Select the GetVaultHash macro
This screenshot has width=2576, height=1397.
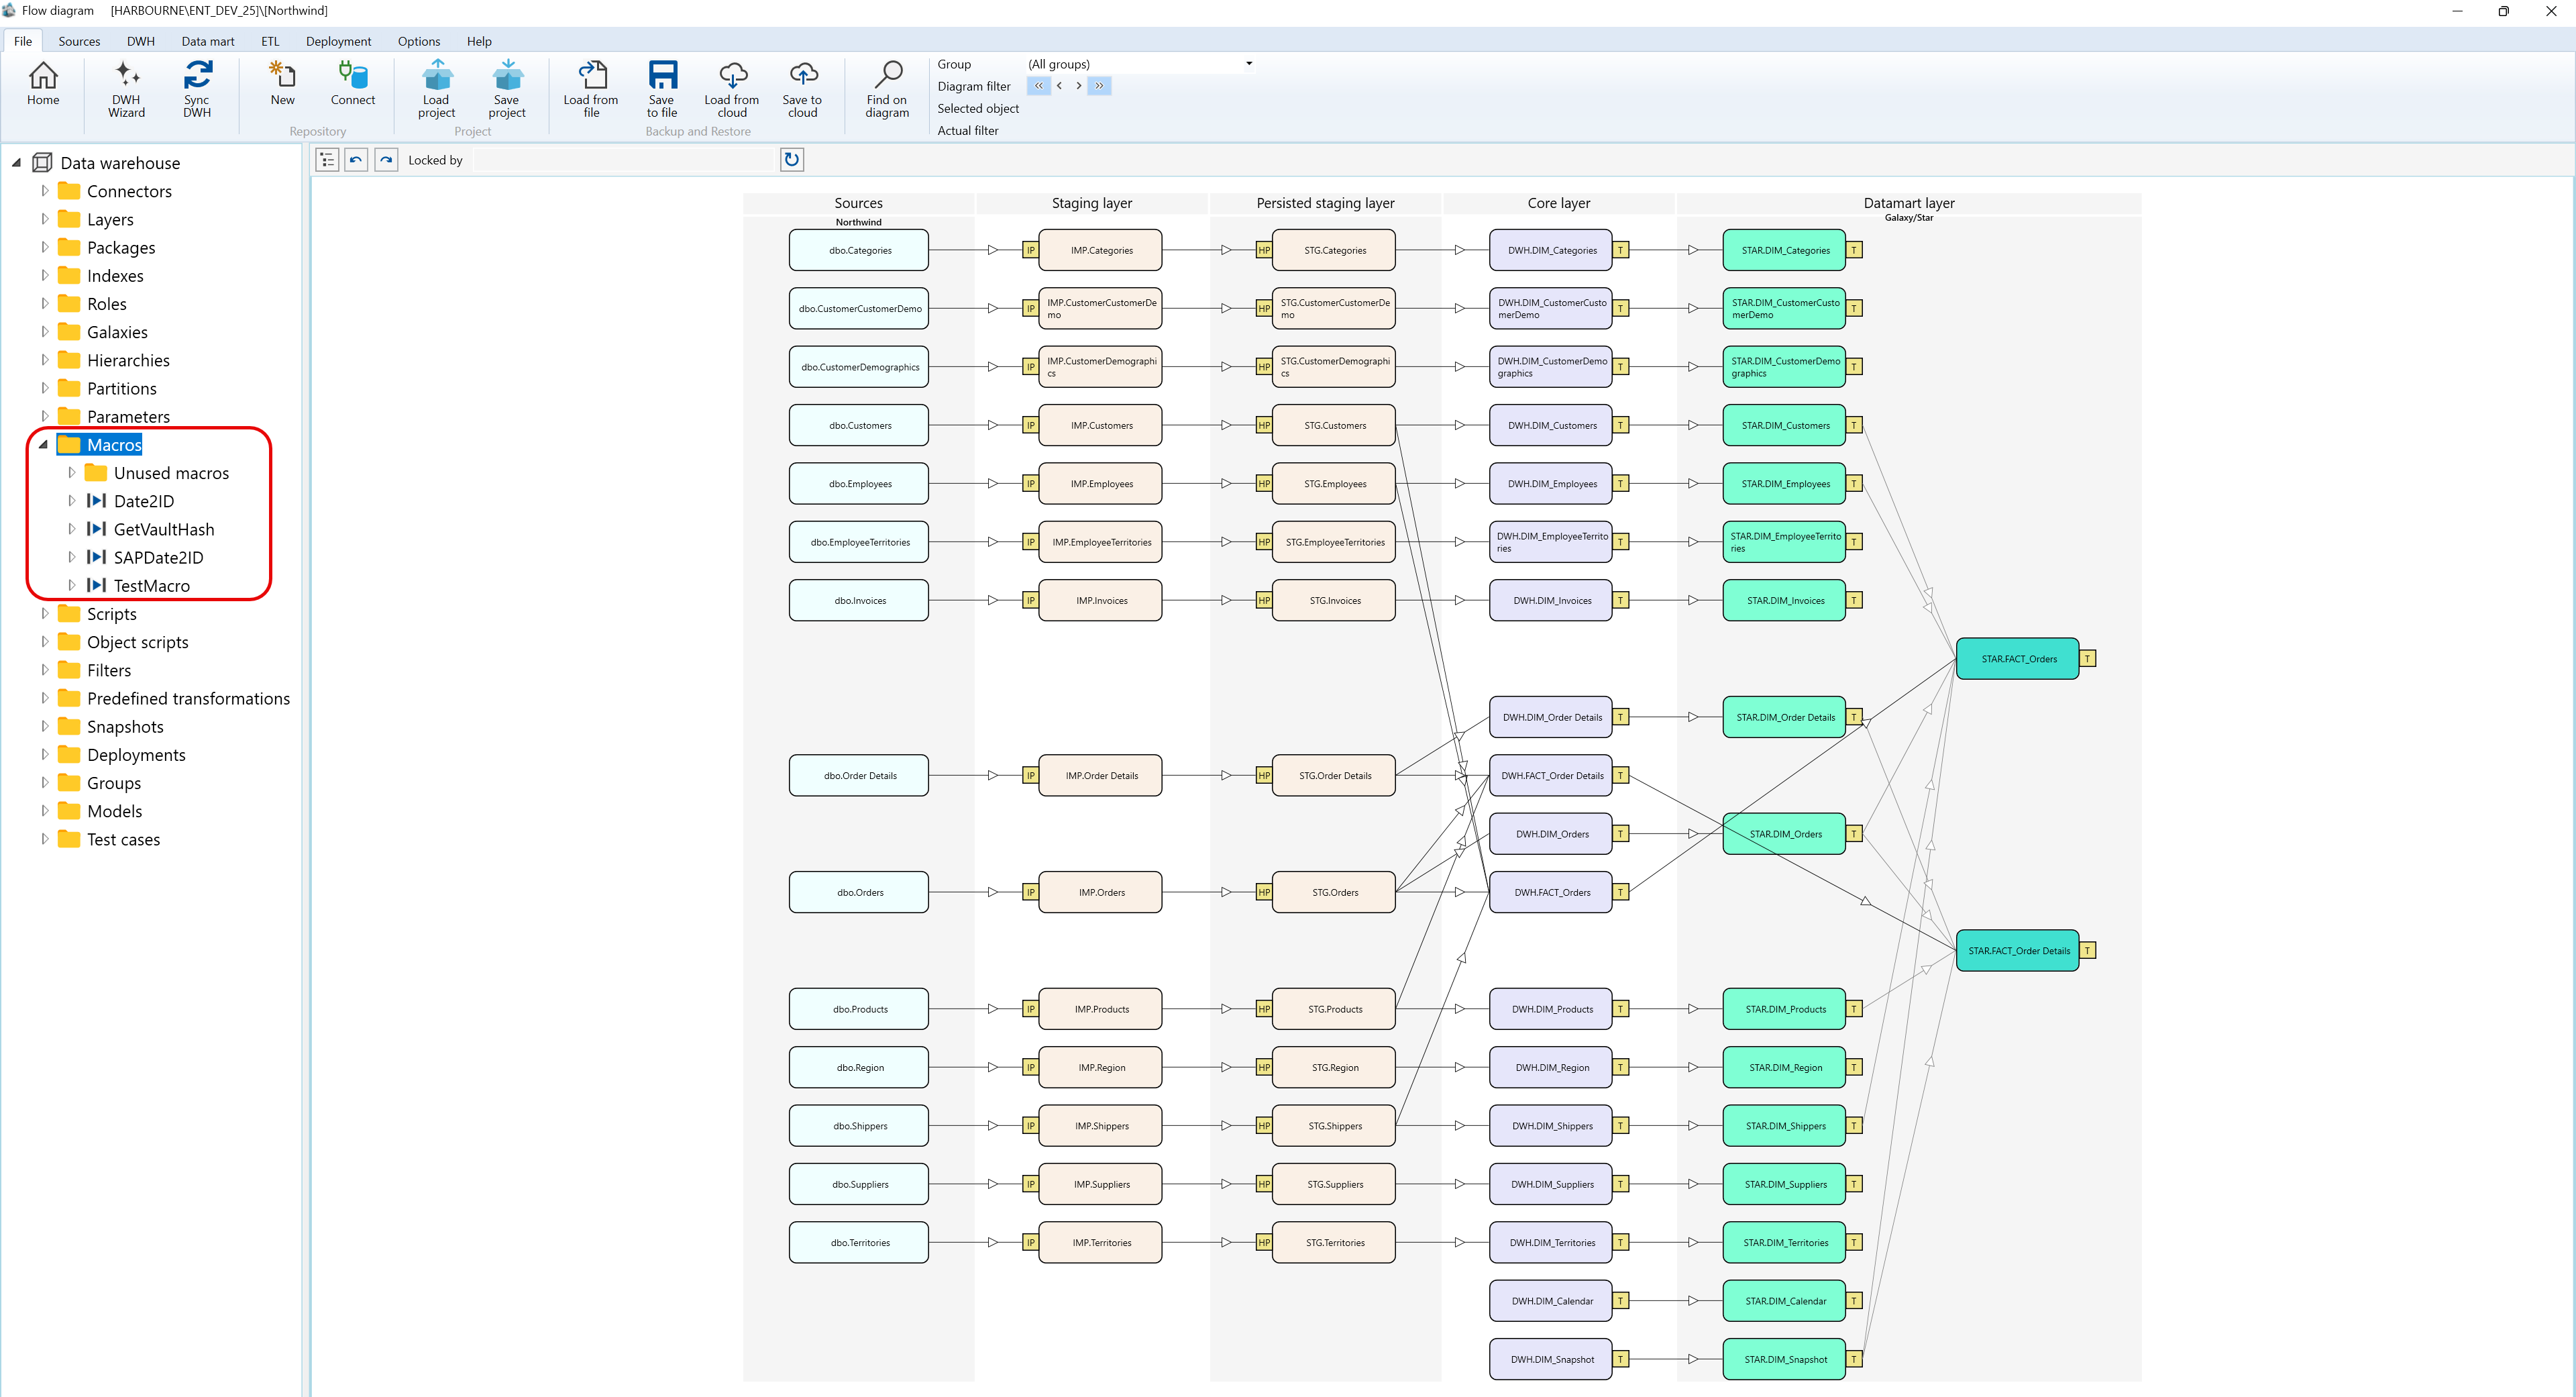tap(164, 529)
